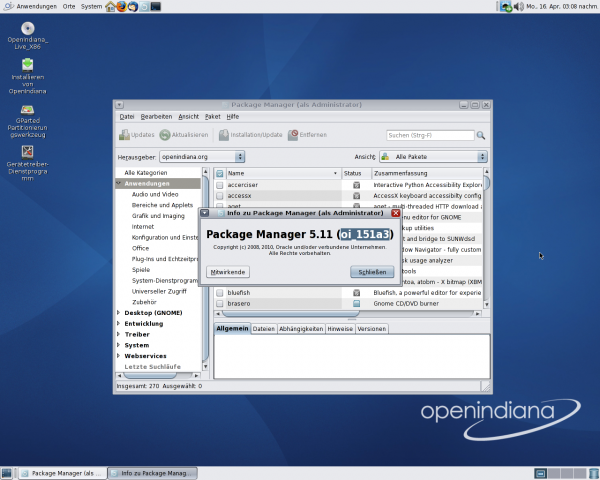Click the Mitwirkende button

tap(228, 272)
